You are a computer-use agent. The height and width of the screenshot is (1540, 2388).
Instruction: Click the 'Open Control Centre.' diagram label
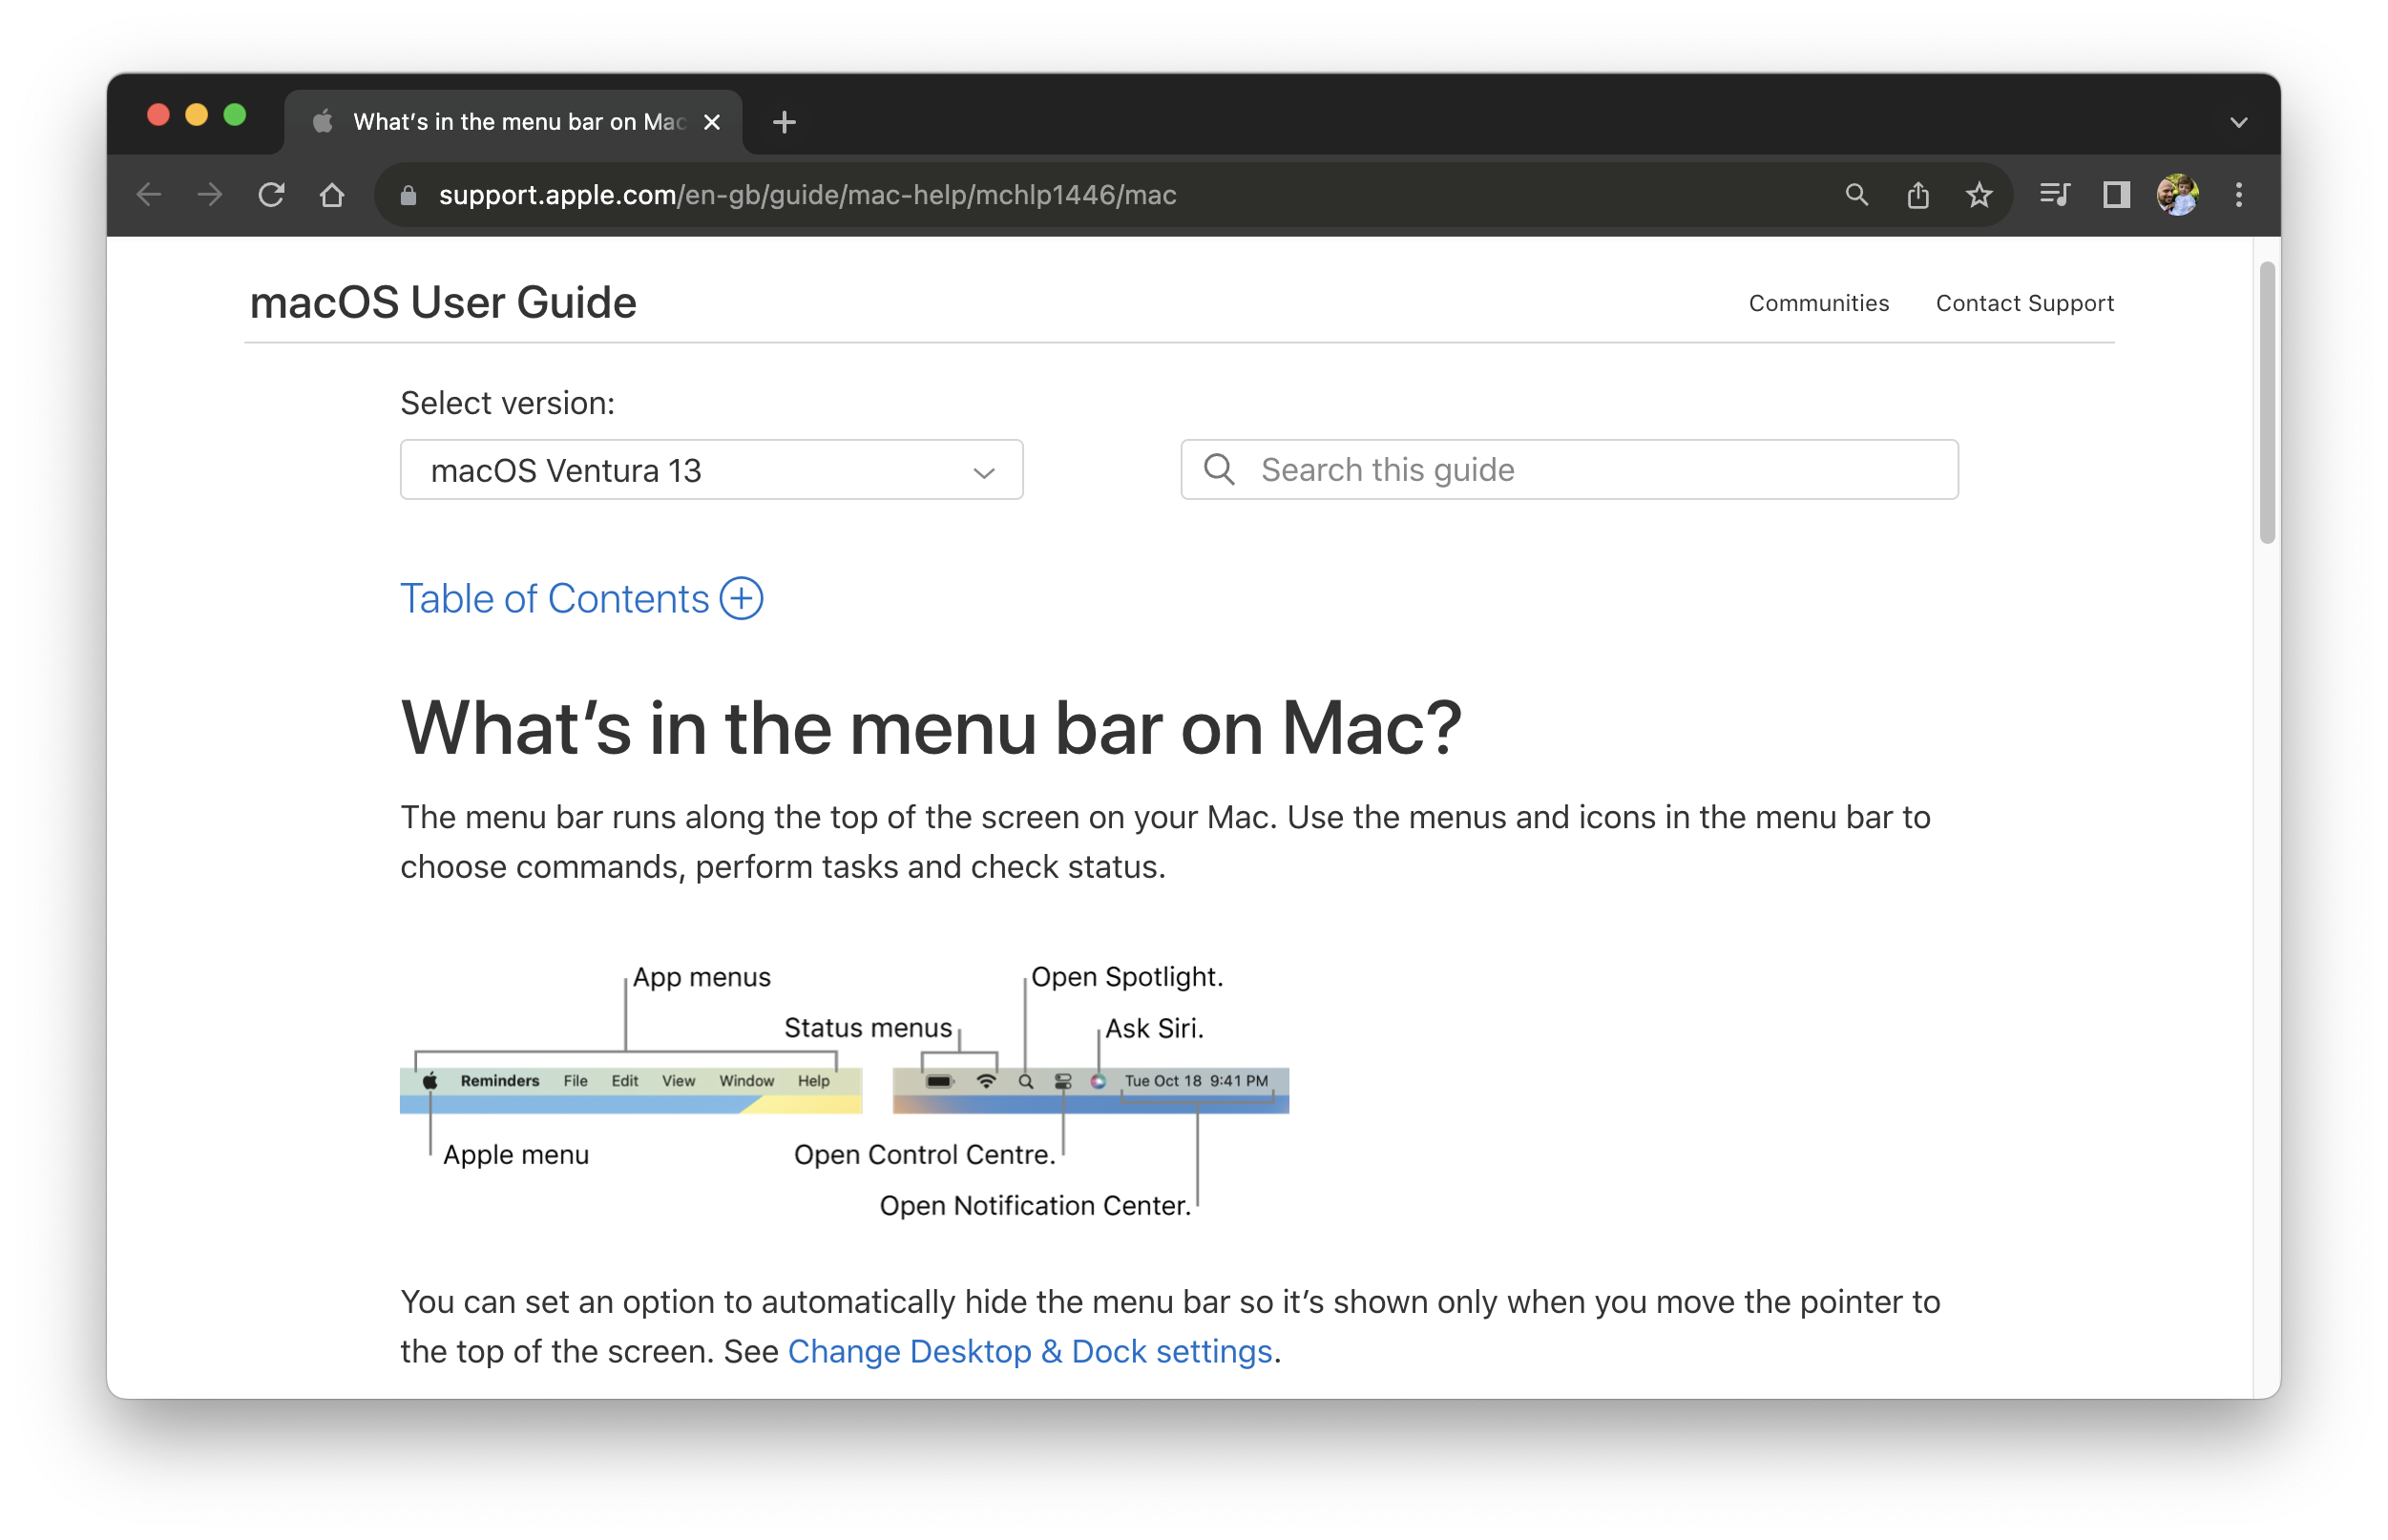(924, 1154)
